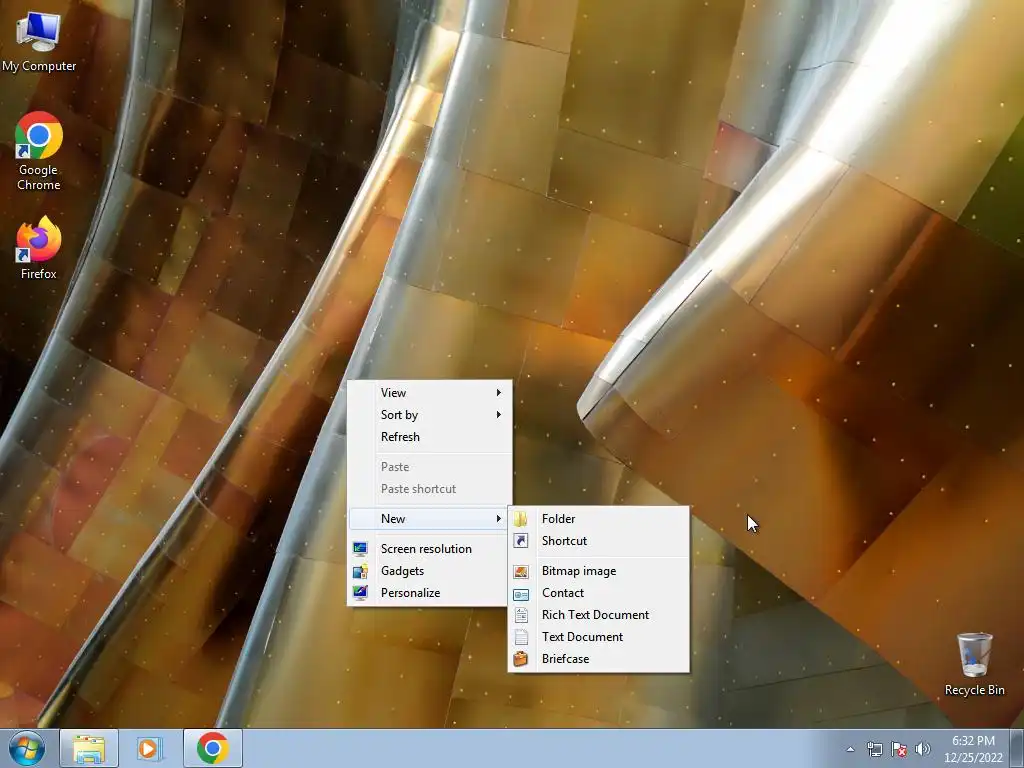The image size is (1024, 768).
Task: Open the My Computer desktop icon
Action: pyautogui.click(x=39, y=40)
